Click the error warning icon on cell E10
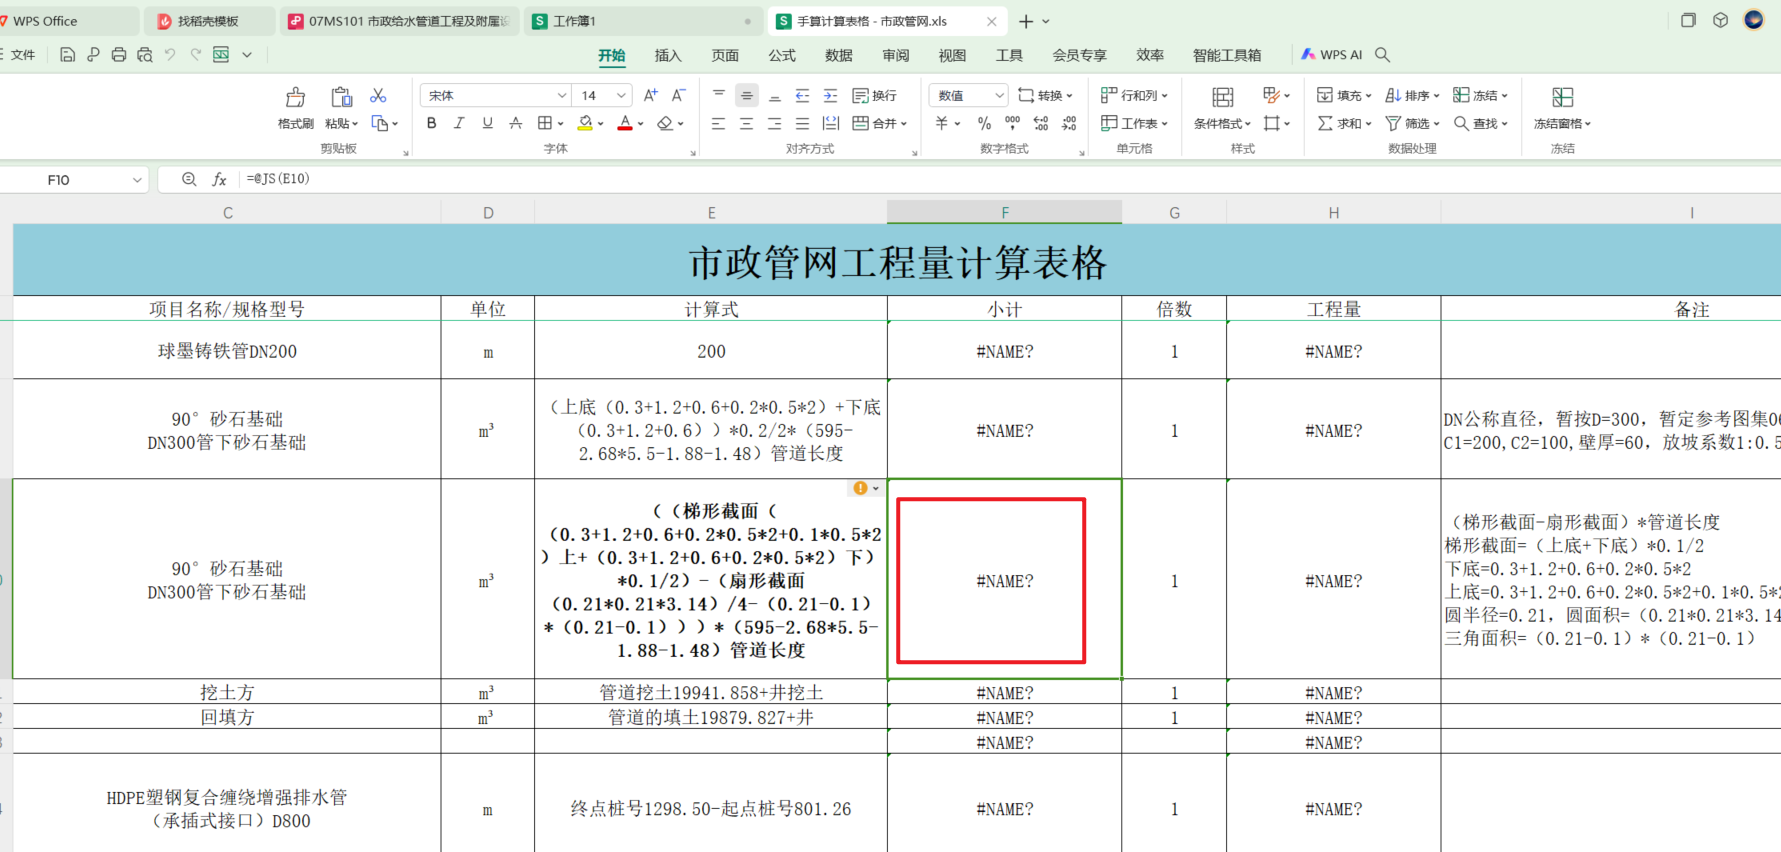This screenshot has height=852, width=1781. (860, 488)
